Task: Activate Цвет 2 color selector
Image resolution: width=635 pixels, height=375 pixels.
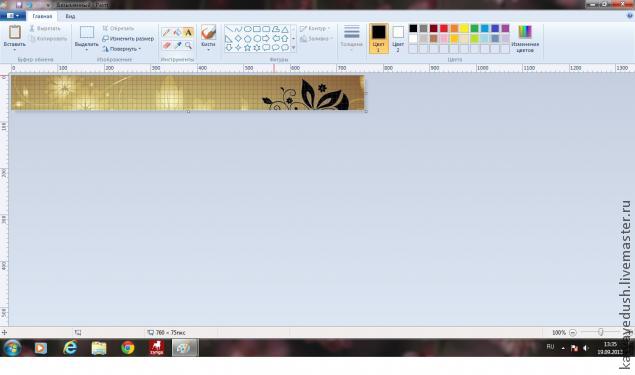Action: pyautogui.click(x=398, y=38)
